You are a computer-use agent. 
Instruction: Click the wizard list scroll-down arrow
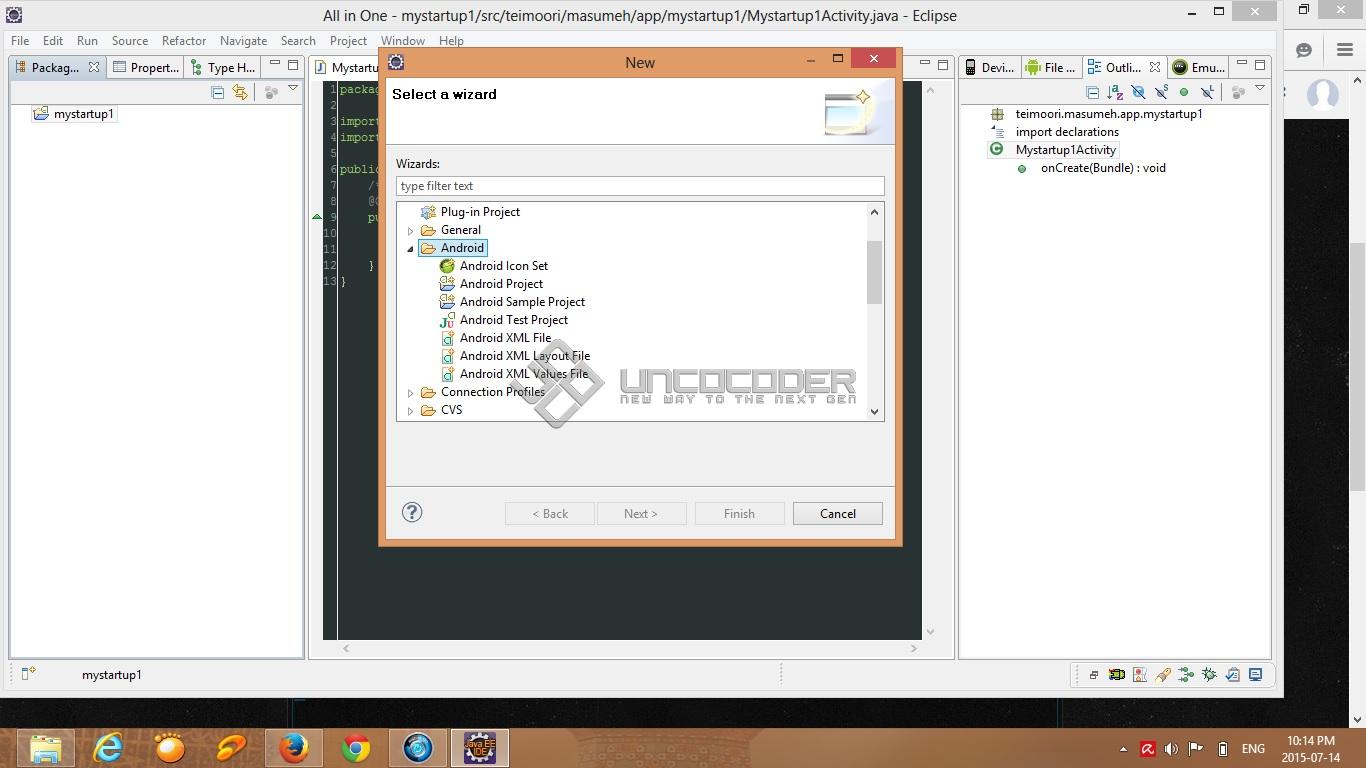point(875,411)
